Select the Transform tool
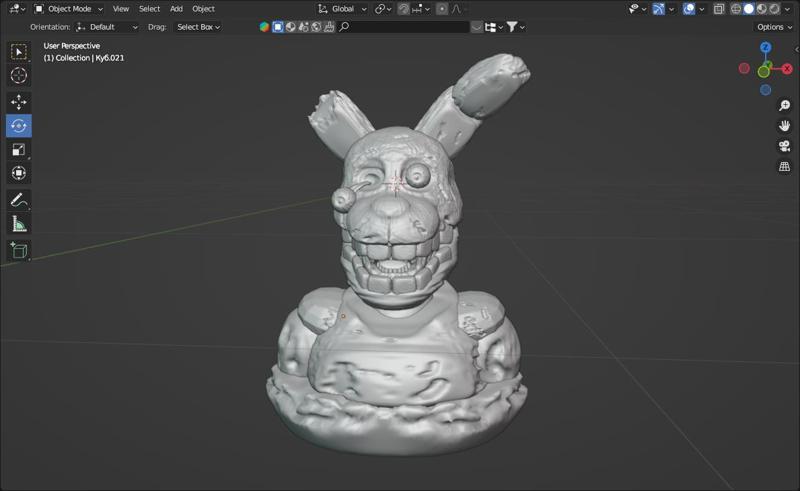800x491 pixels. (19, 173)
